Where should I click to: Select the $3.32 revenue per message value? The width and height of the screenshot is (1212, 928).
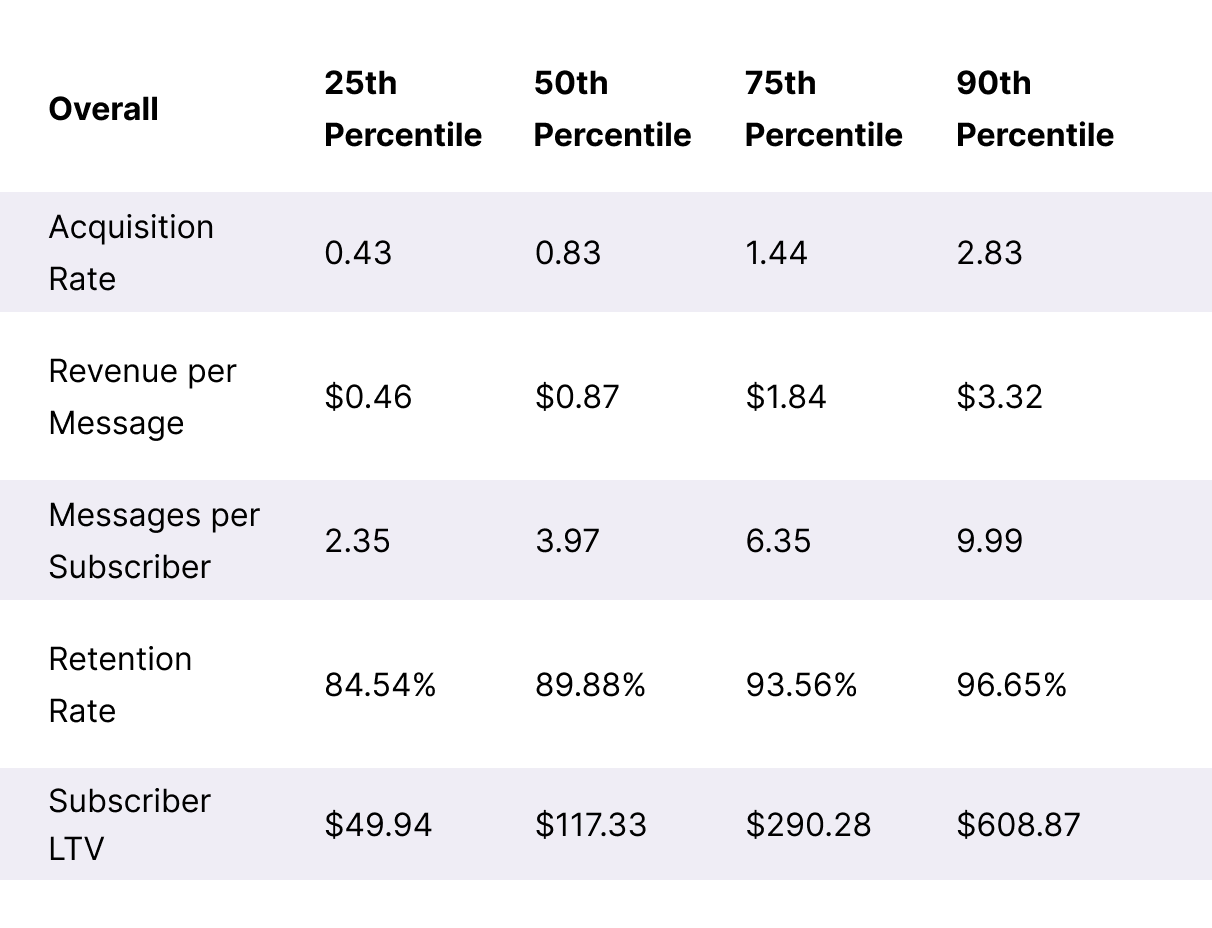point(999,397)
